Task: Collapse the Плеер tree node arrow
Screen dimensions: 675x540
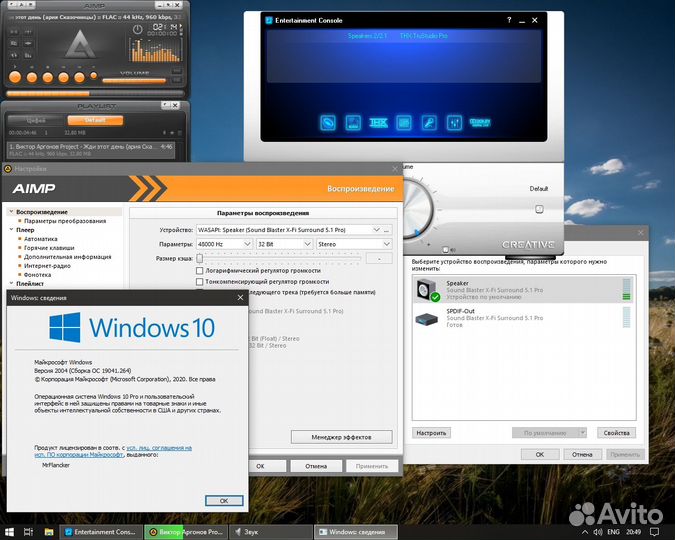Action: coord(12,230)
